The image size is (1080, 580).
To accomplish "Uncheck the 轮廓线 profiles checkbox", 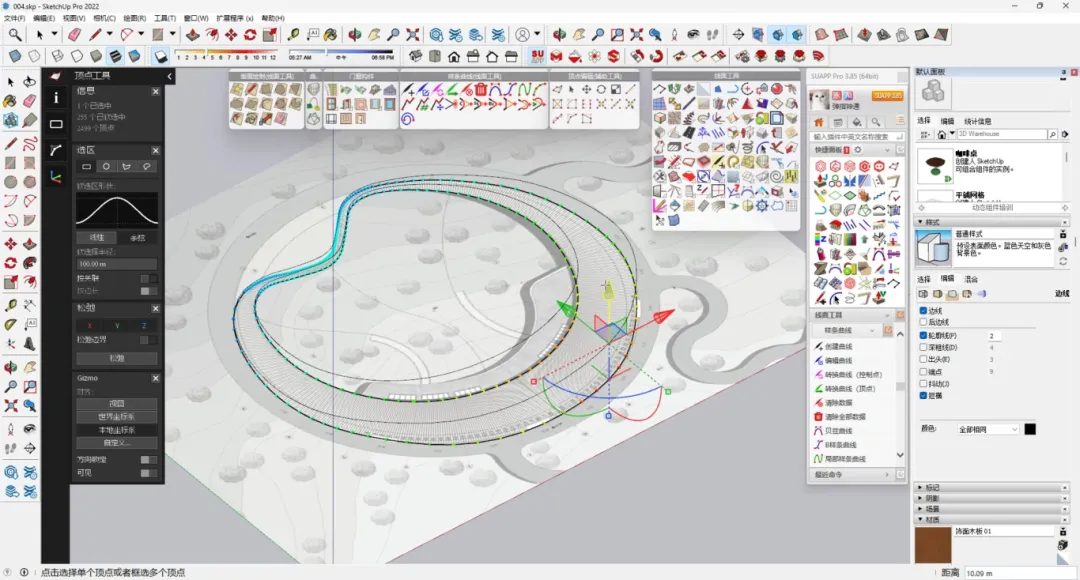I will tap(923, 335).
